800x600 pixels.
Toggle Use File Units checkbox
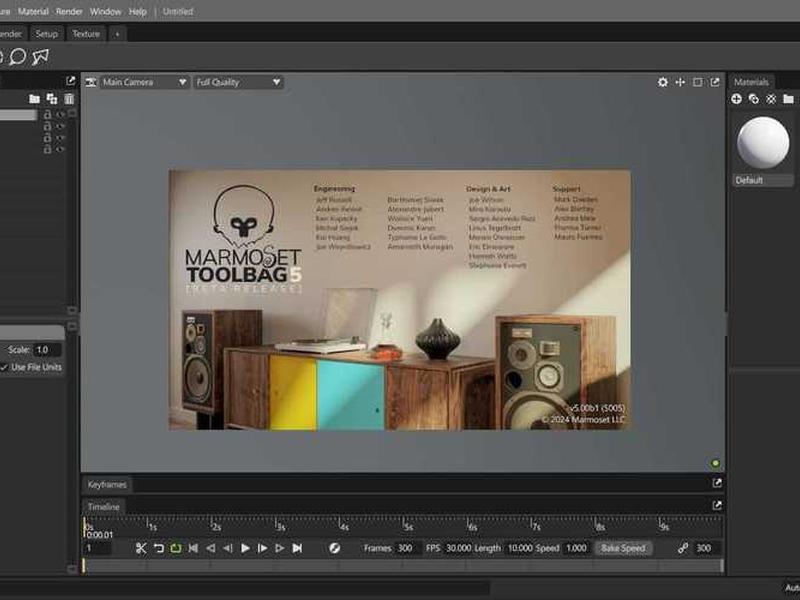coord(4,367)
